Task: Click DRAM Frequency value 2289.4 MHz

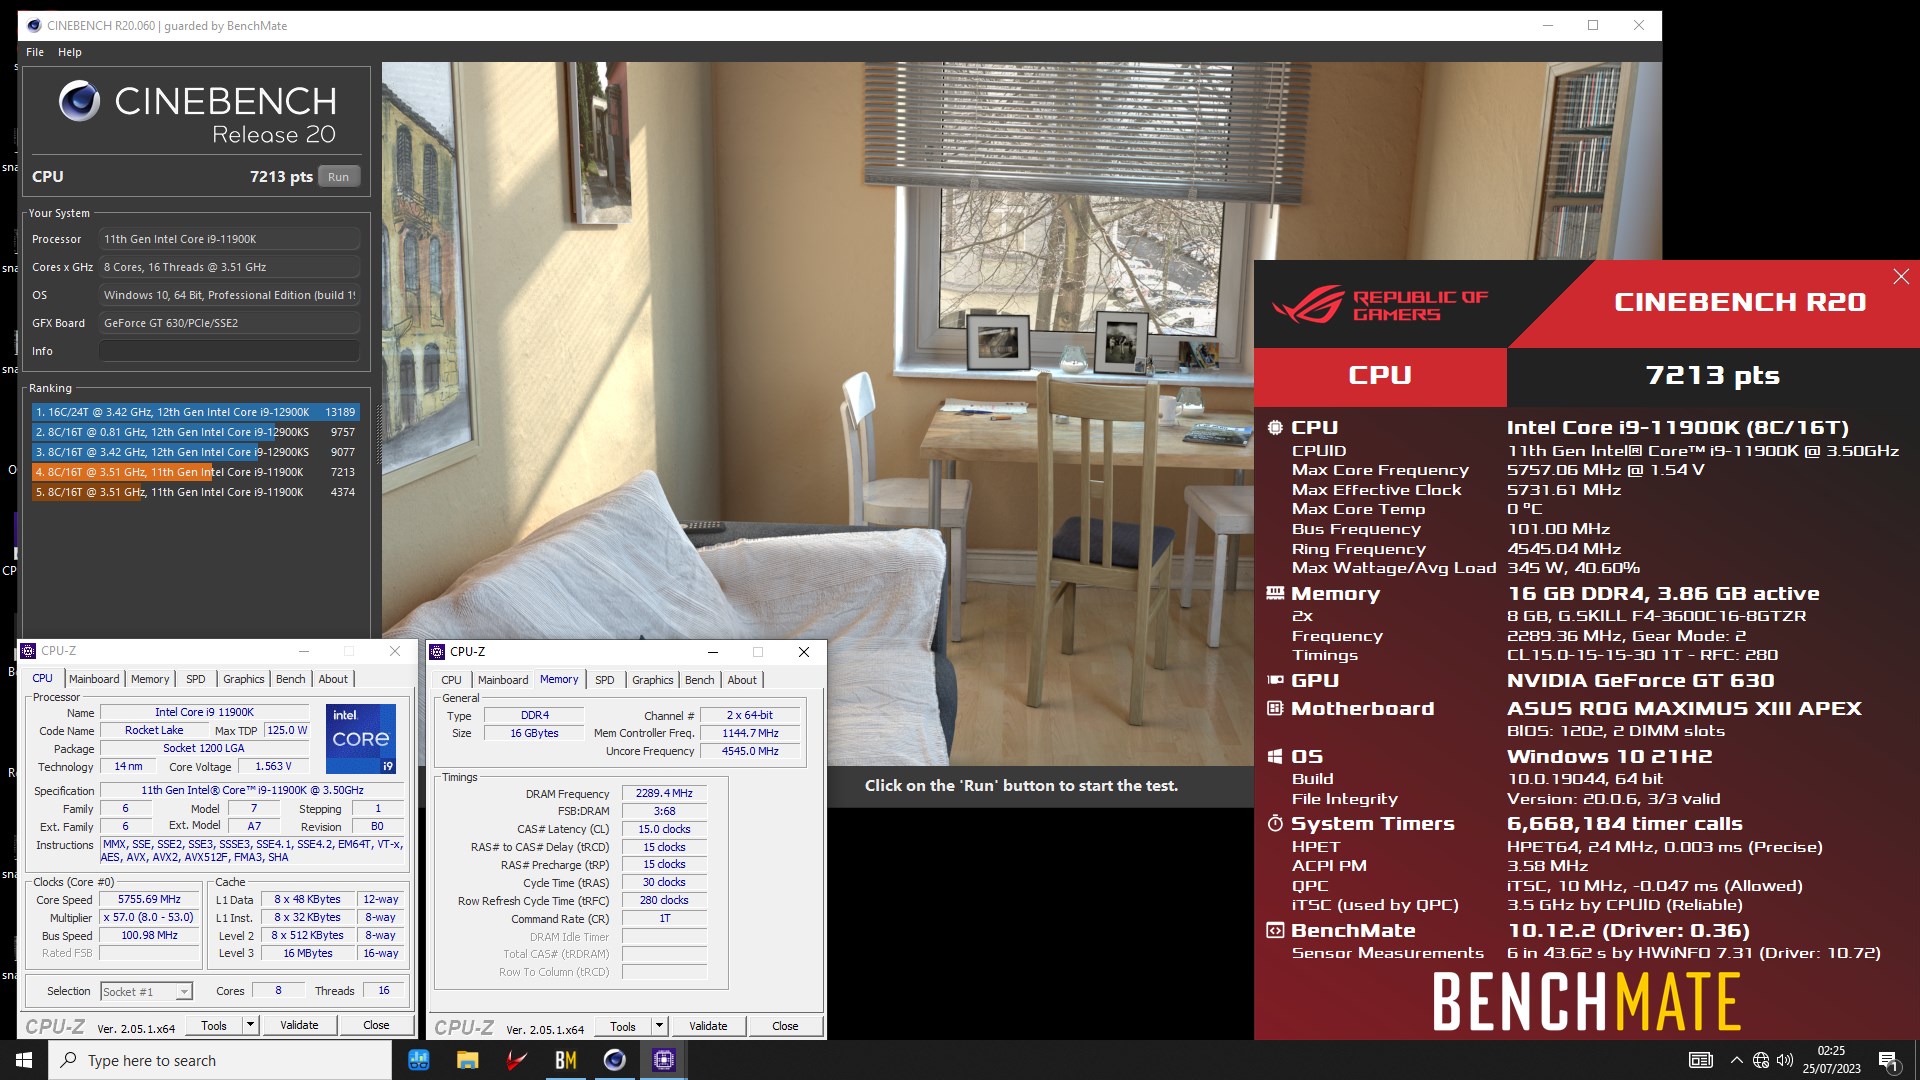Action: [664, 793]
